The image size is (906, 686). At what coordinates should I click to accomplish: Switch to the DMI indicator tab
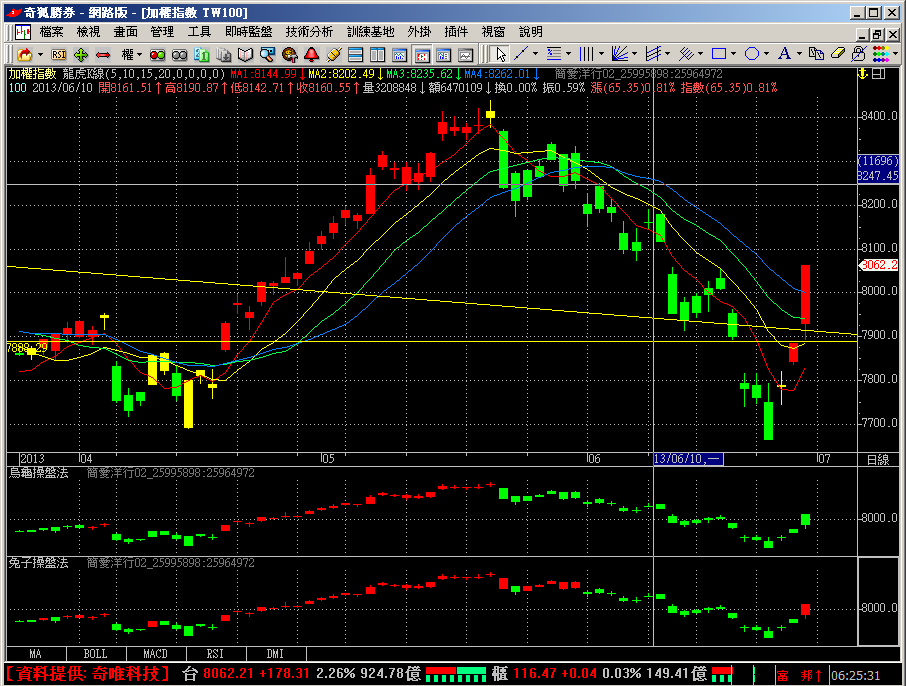point(275,654)
